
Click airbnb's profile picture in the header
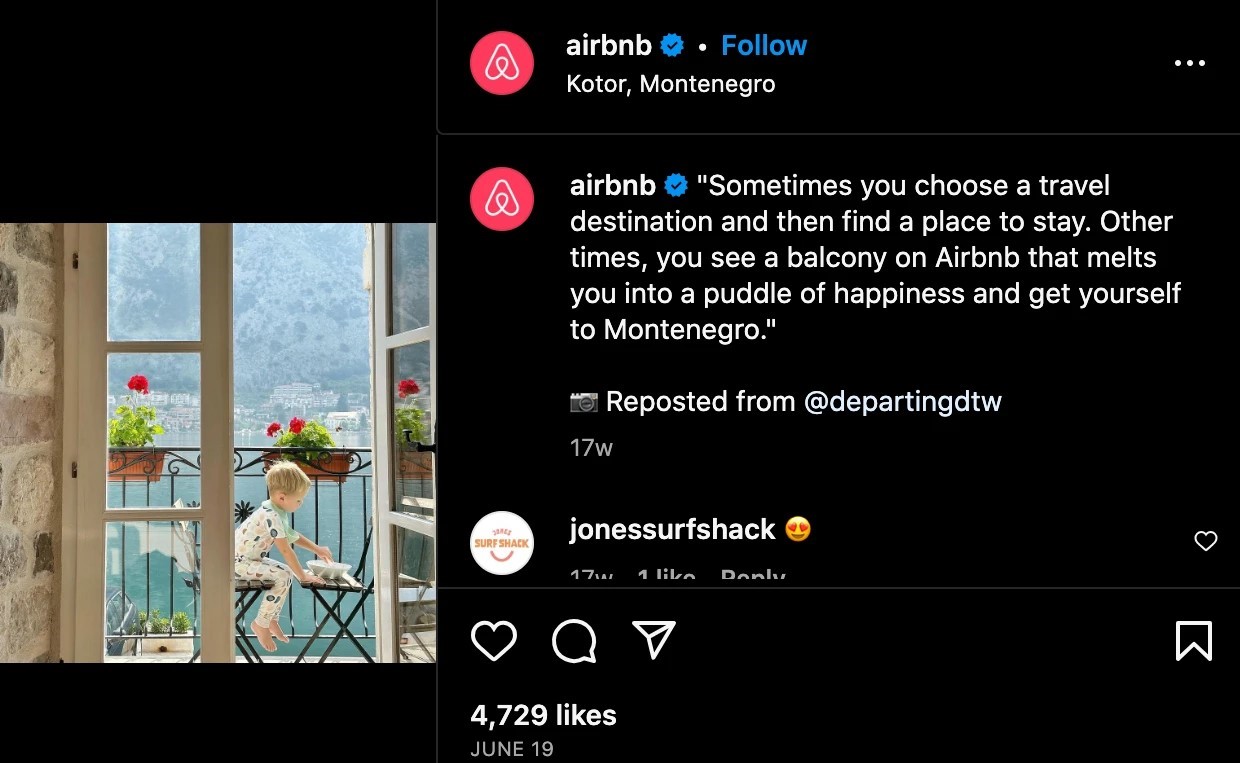click(501, 62)
